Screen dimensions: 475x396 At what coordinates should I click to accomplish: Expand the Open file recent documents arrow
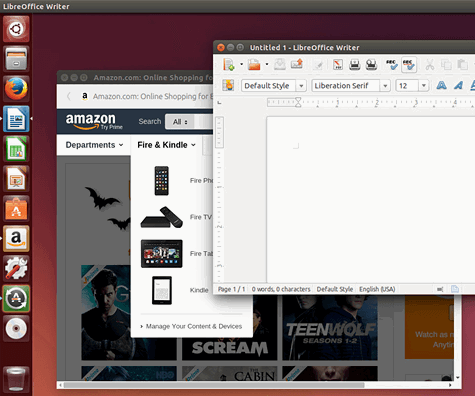pos(267,64)
